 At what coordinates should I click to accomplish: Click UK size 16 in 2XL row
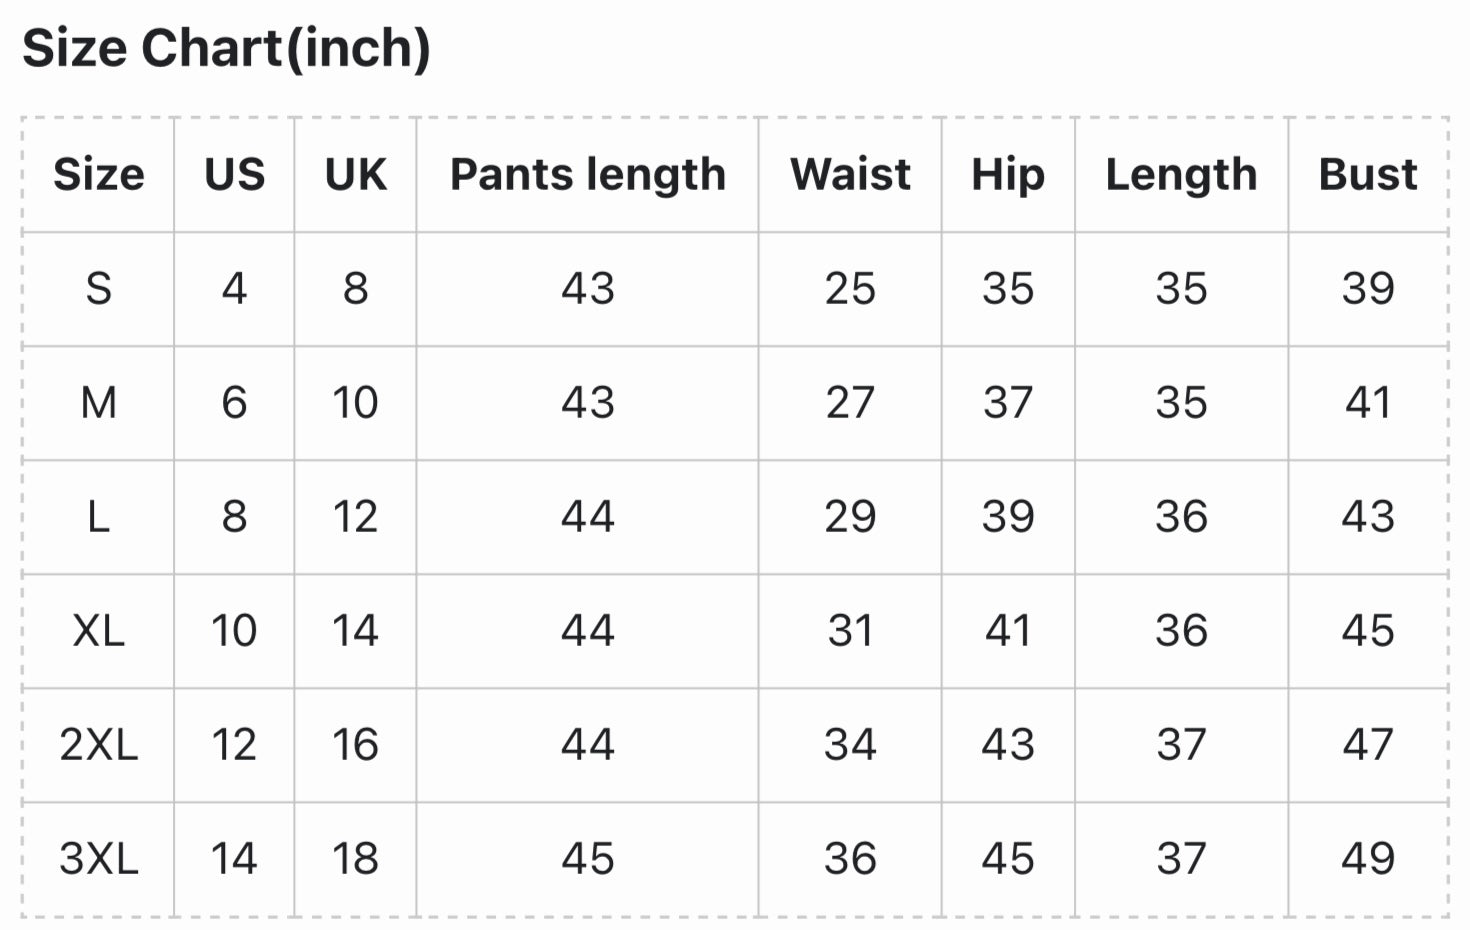355,745
